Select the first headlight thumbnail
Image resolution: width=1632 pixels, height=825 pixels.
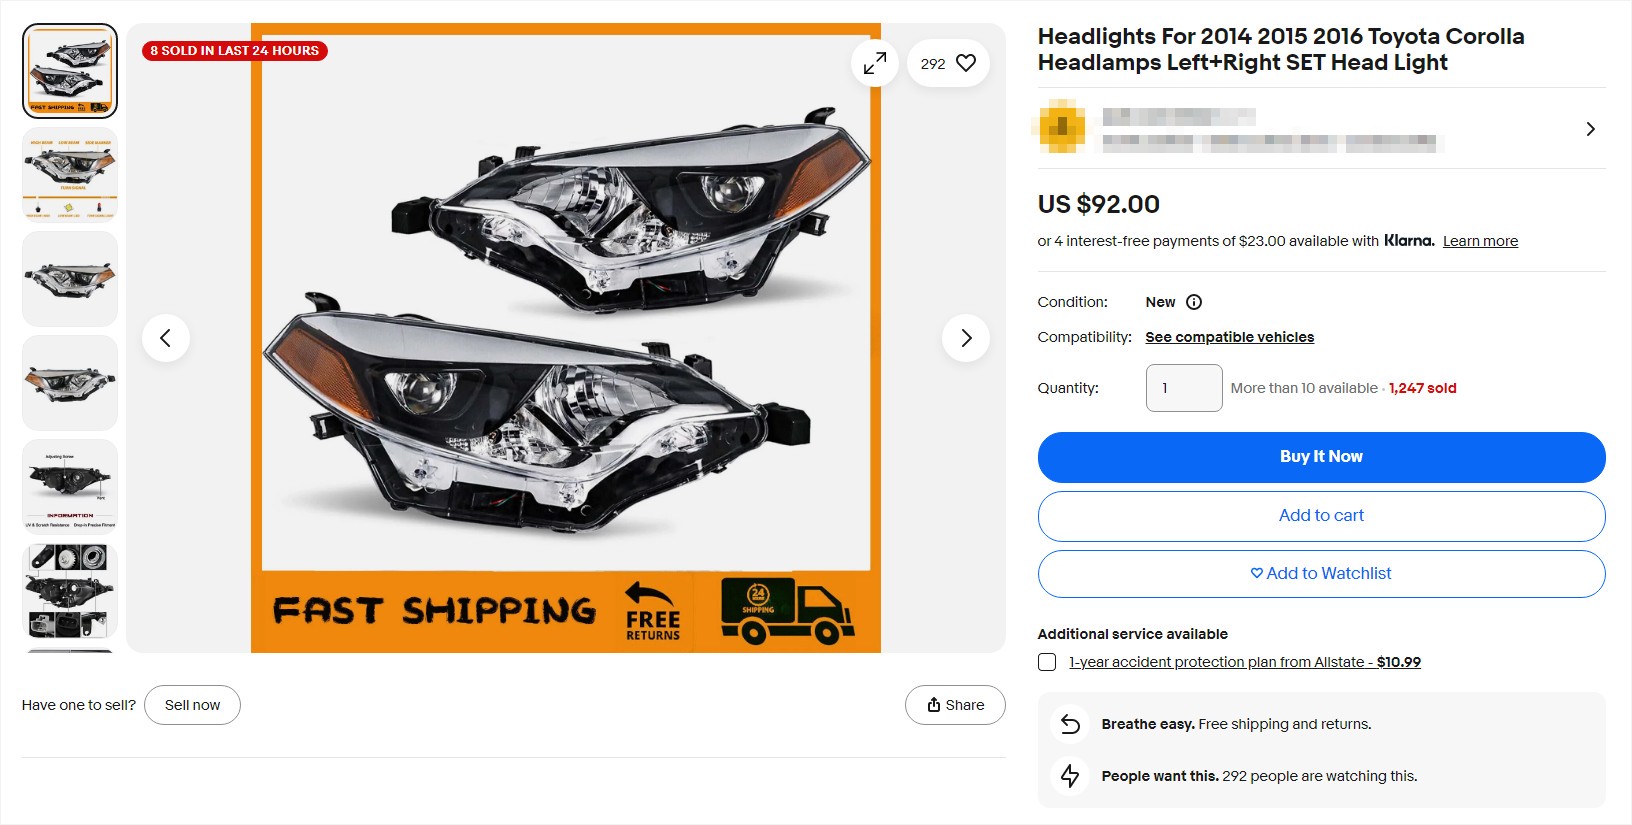pos(69,70)
